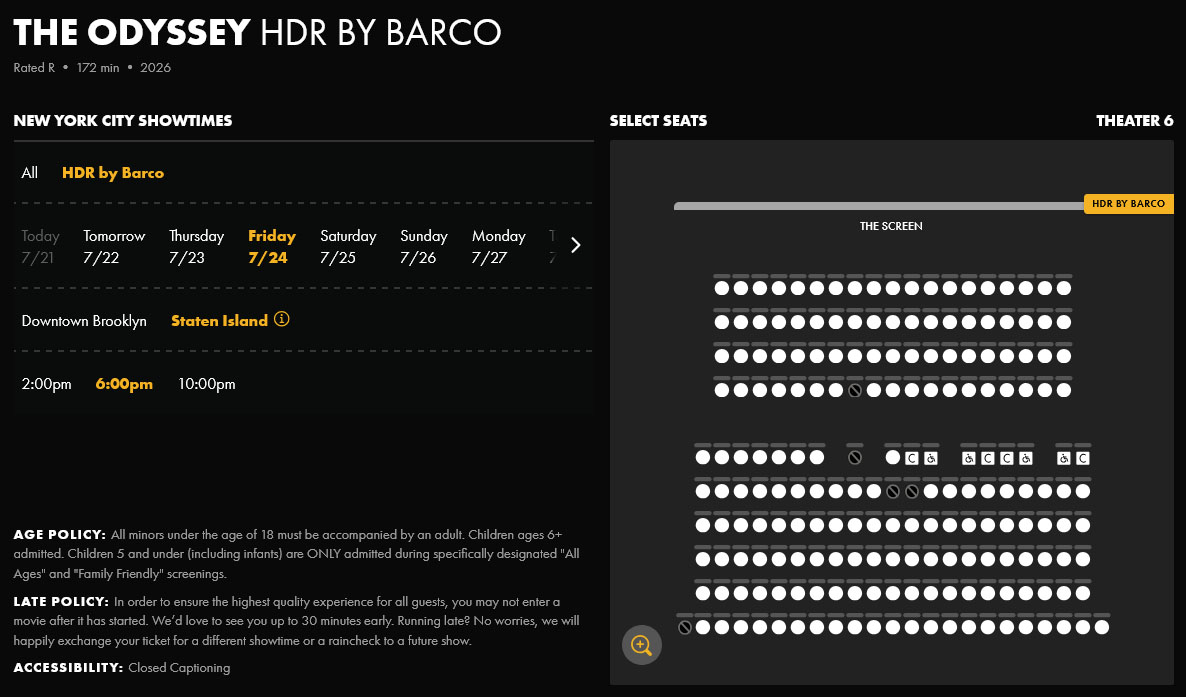The height and width of the screenshot is (697, 1186).
Task: Pick the rightmost seat in the first row
Action: [1063, 288]
